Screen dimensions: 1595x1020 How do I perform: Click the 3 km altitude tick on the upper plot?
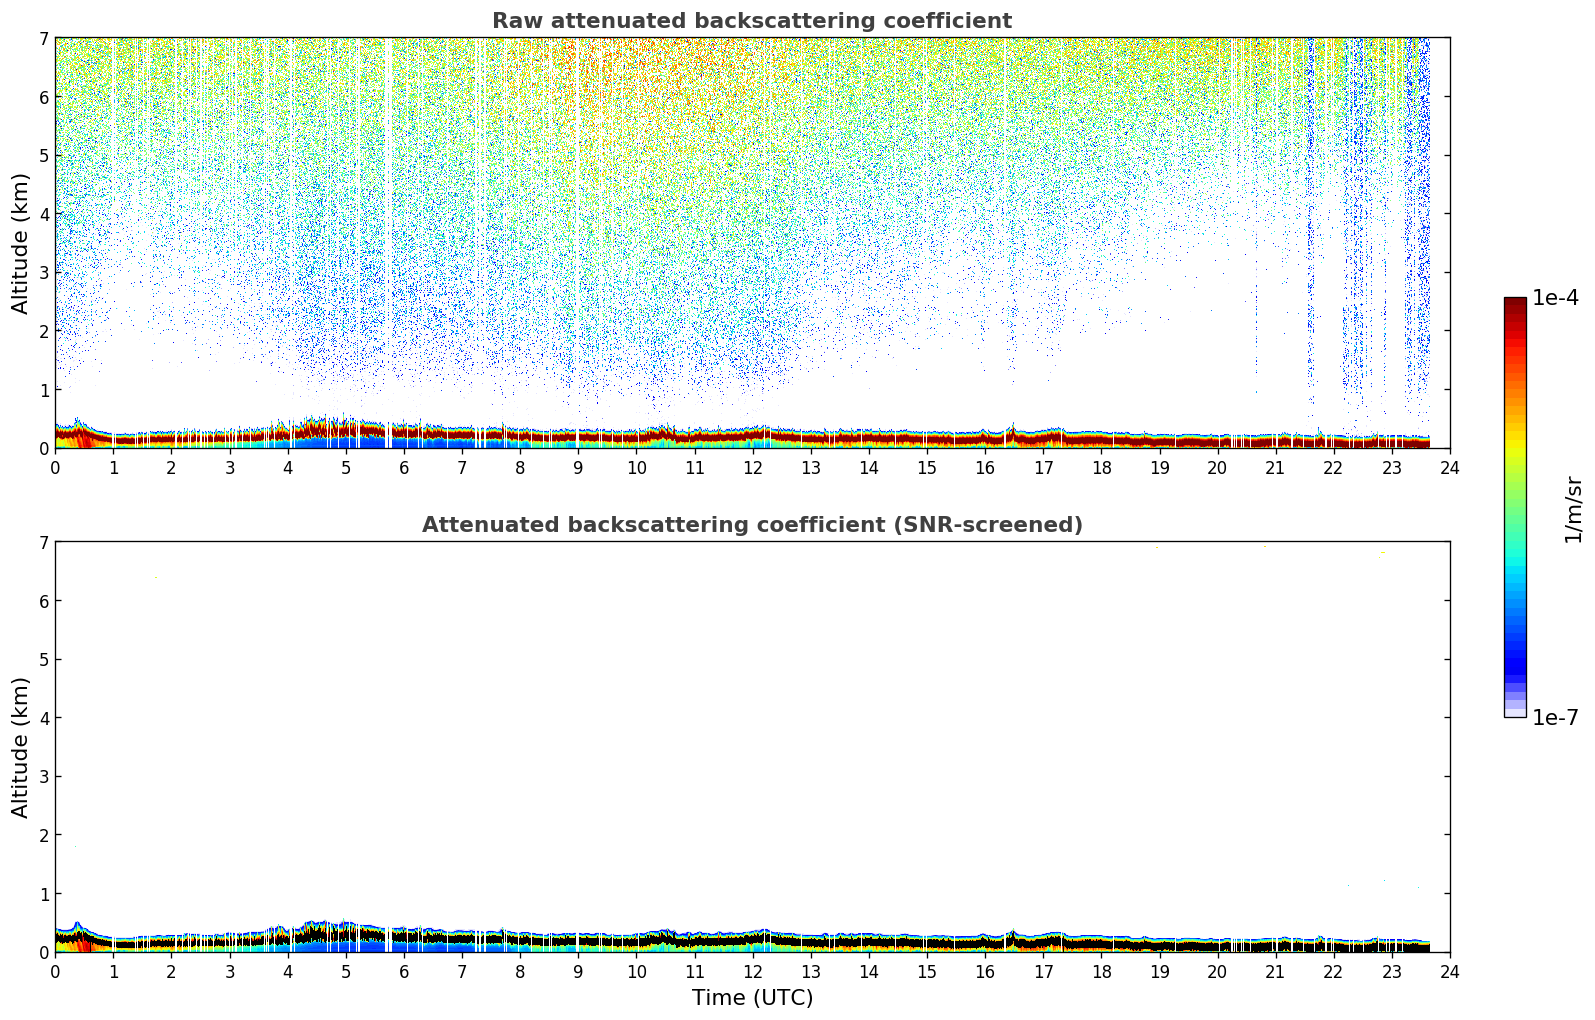tap(43, 272)
